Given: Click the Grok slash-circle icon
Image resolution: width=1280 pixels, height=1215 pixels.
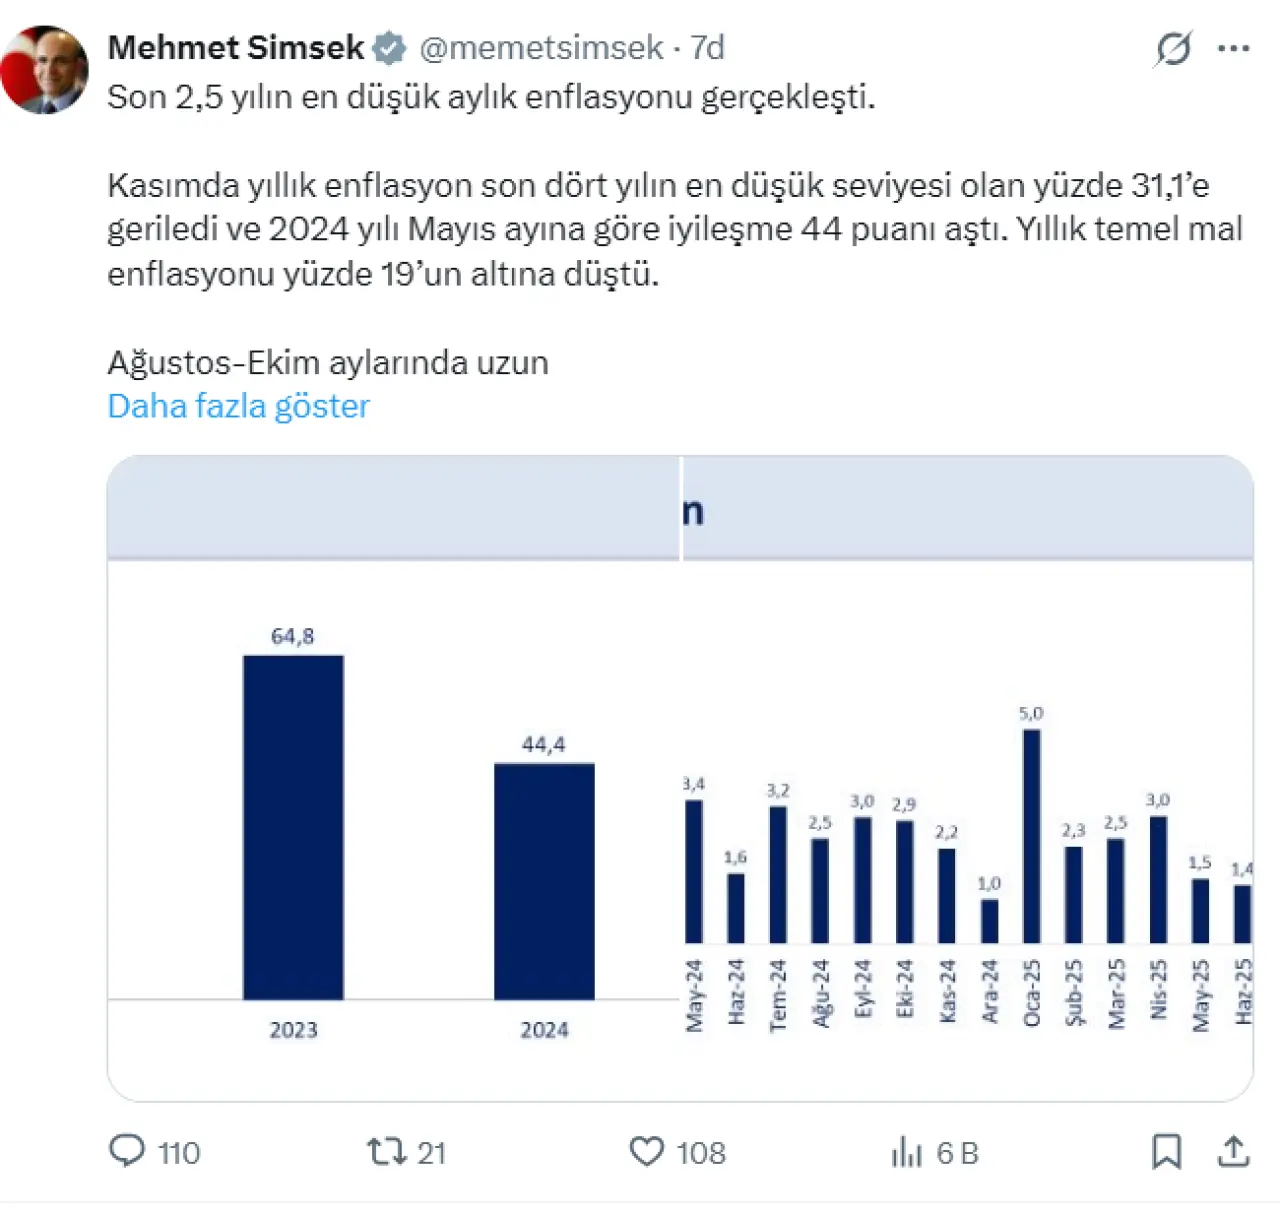Looking at the screenshot, I should pyautogui.click(x=1173, y=48).
